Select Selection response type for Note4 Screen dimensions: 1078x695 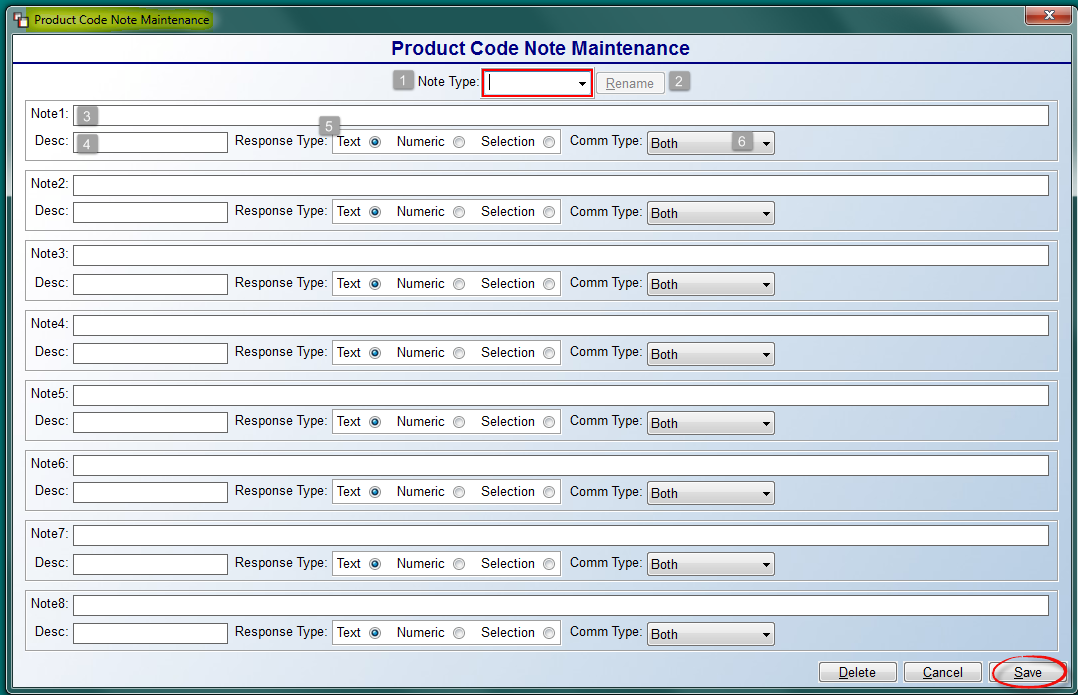click(x=549, y=353)
